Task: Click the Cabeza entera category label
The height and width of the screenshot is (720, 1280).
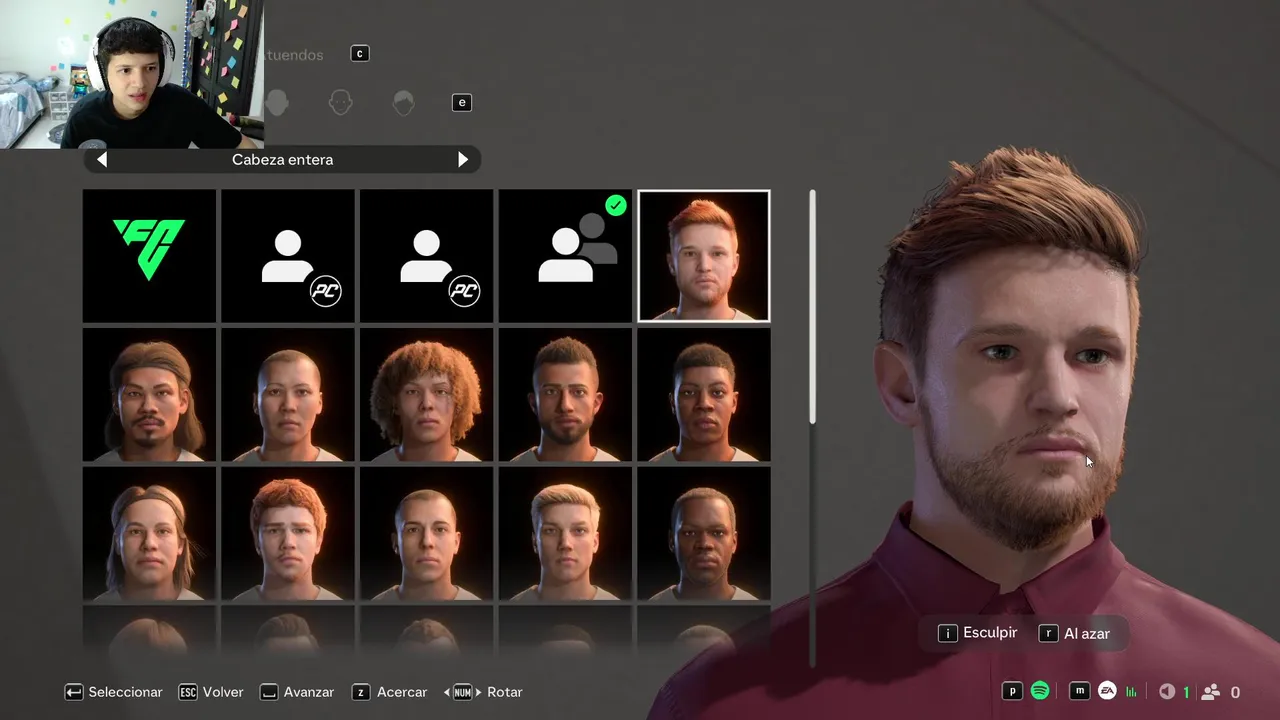Action: tap(283, 159)
